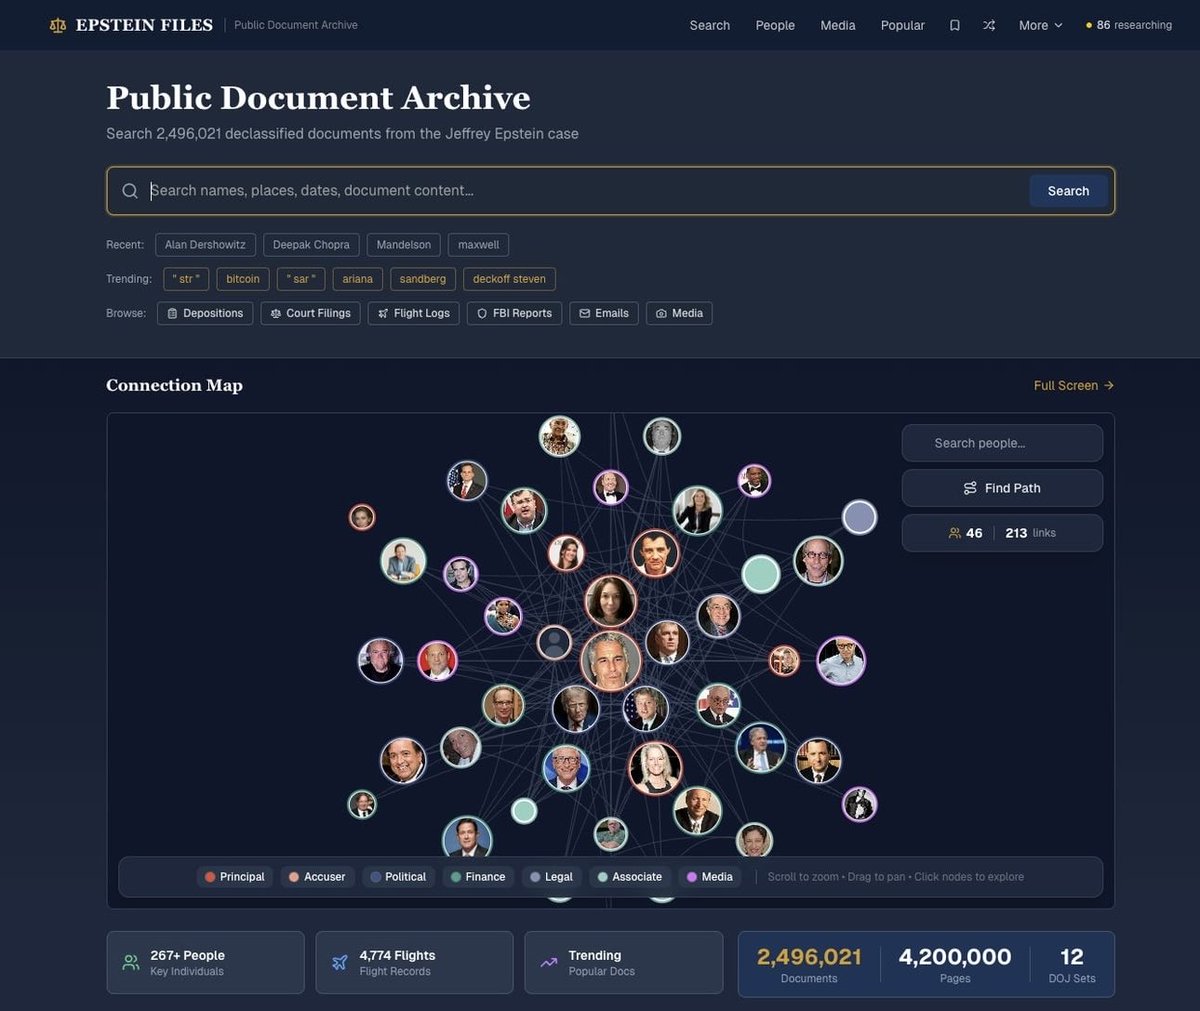Viewport: 1200px width, 1011px height.
Task: Click the 4,200,000 Pages count
Action: pos(955,964)
